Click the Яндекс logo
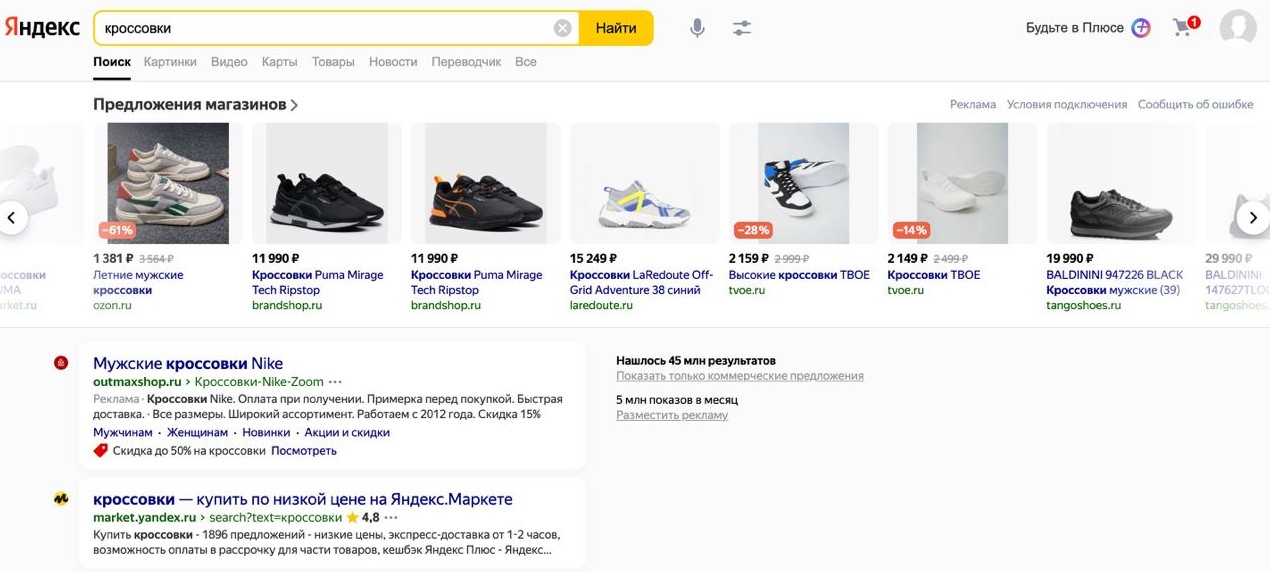The image size is (1270, 572). [x=42, y=27]
